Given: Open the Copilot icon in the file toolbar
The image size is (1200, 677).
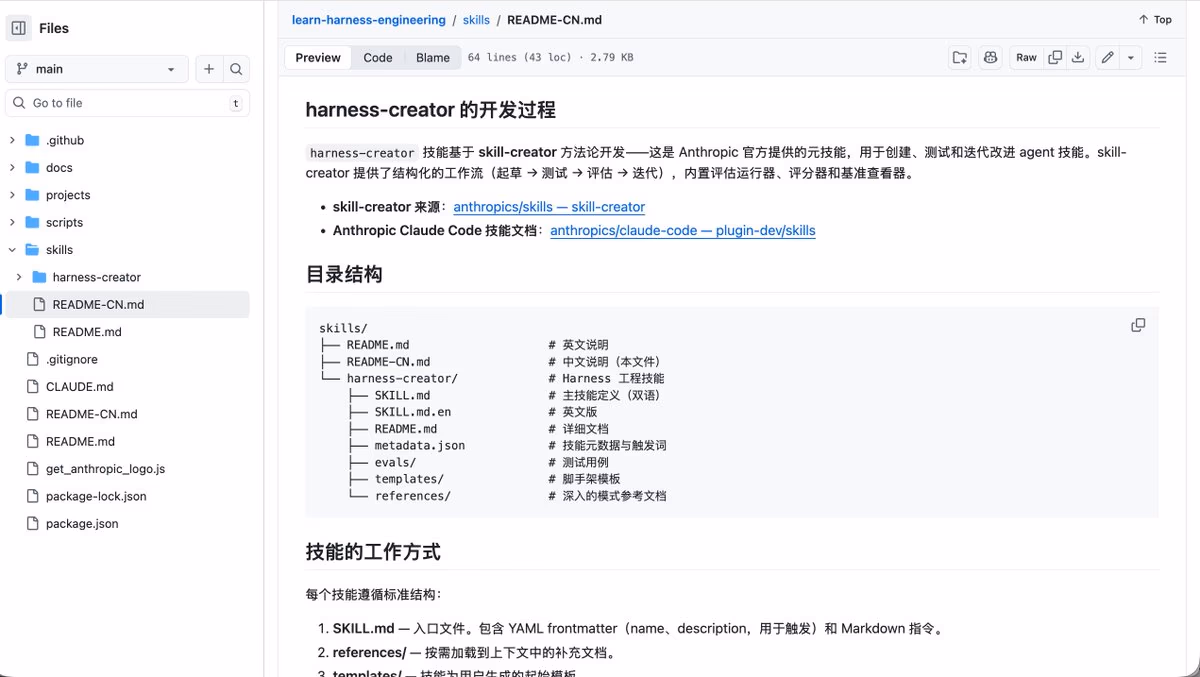Looking at the screenshot, I should [990, 57].
